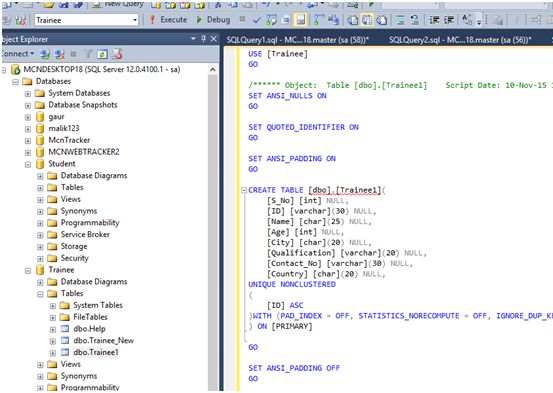Open the Connect dropdown in Object Explorer
The width and height of the screenshot is (553, 393).
(x=18, y=54)
